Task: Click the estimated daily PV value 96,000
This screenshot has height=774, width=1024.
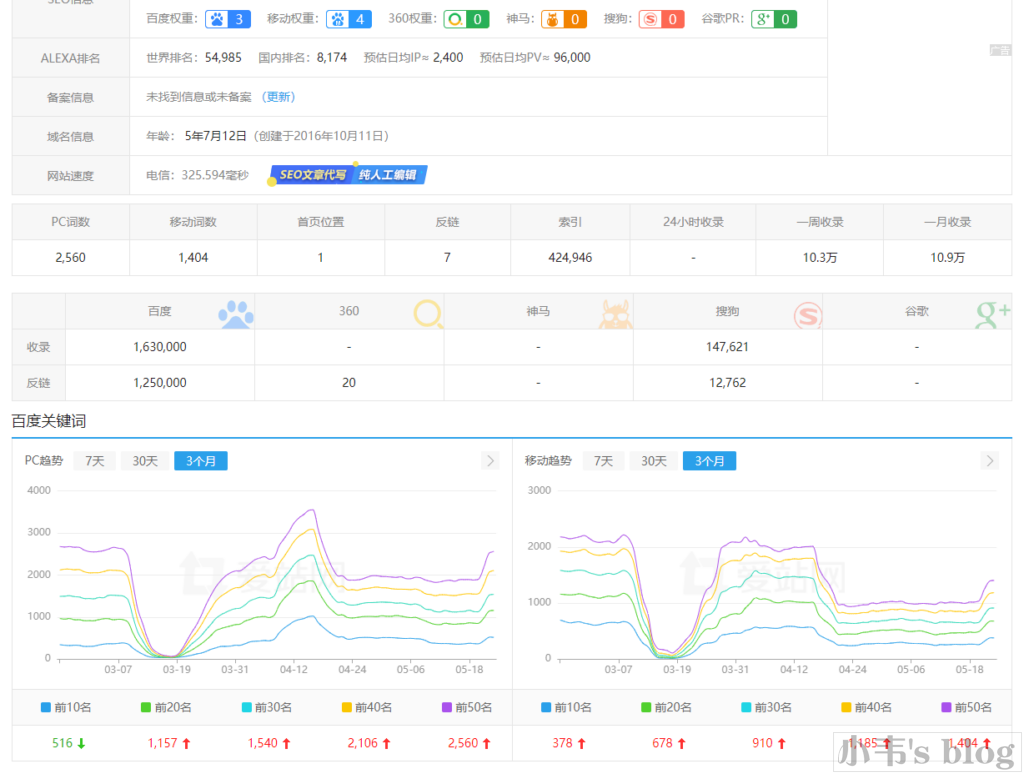Action: pos(572,57)
